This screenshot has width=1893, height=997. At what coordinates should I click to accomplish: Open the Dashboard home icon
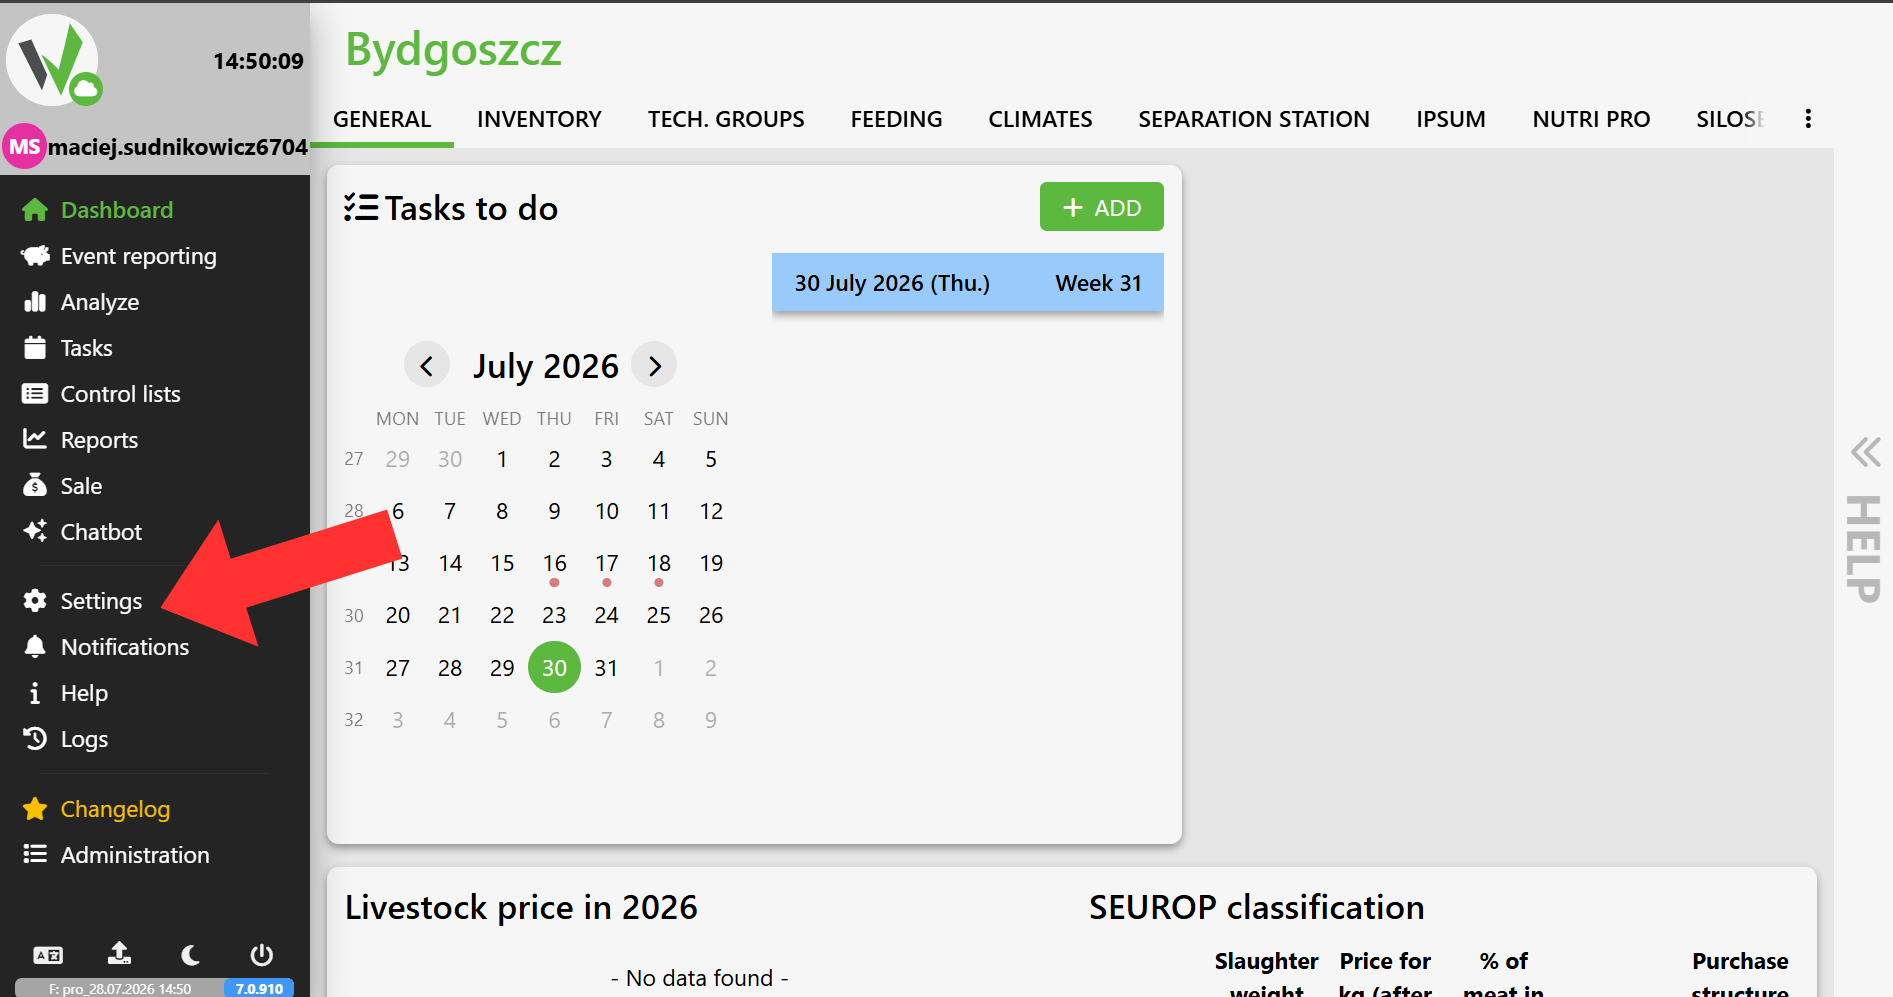pyautogui.click(x=35, y=210)
